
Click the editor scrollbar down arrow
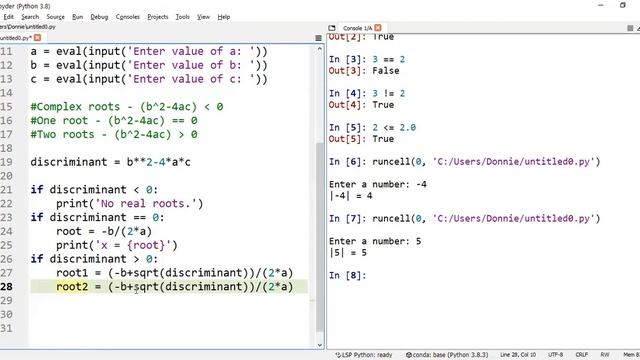(x=320, y=345)
